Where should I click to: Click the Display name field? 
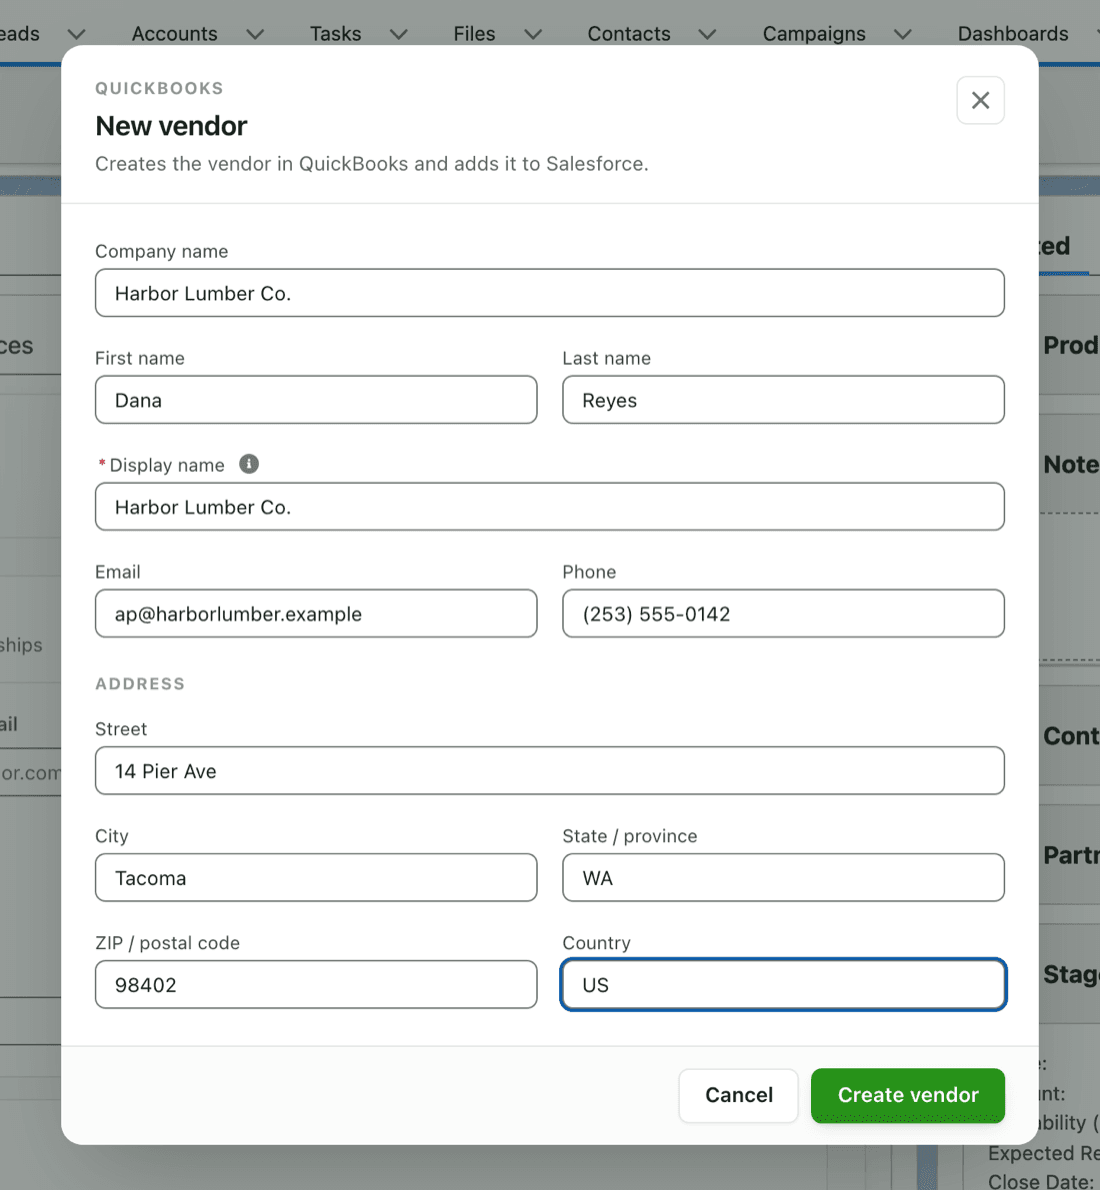[550, 507]
